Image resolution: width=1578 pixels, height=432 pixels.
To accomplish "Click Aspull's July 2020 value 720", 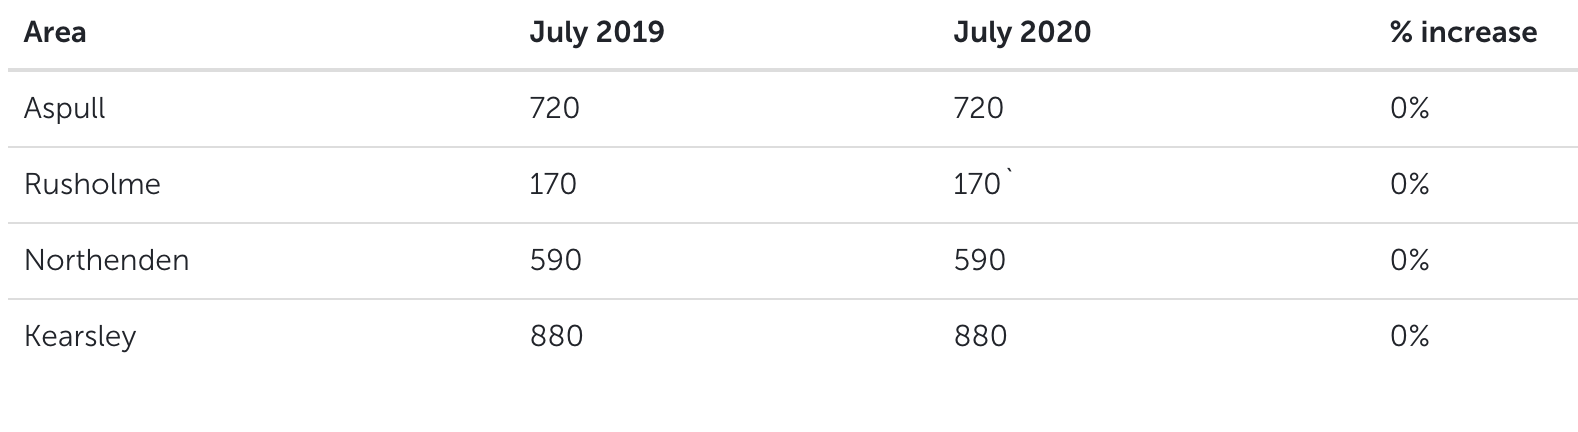I will [x=979, y=108].
